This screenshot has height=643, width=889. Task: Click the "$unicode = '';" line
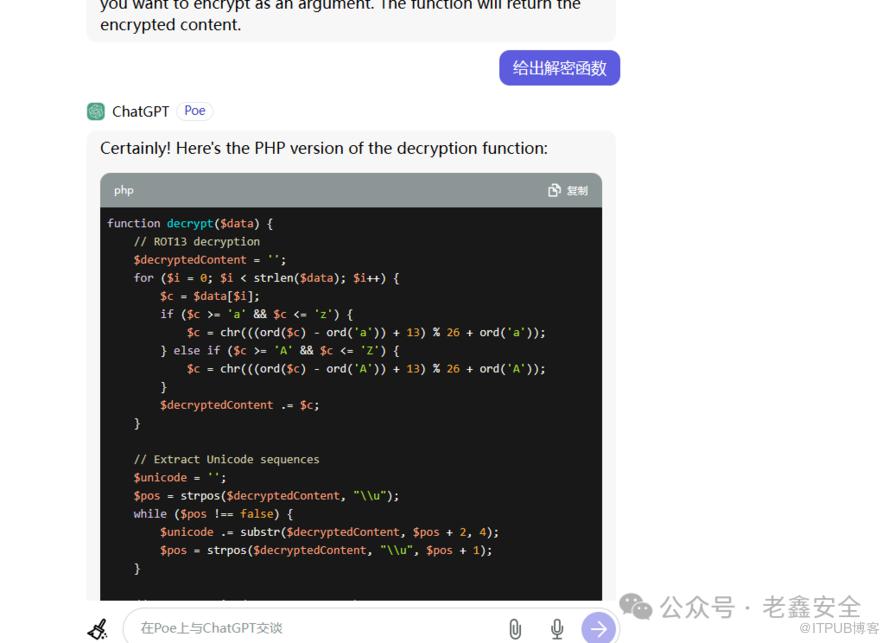click(x=180, y=477)
